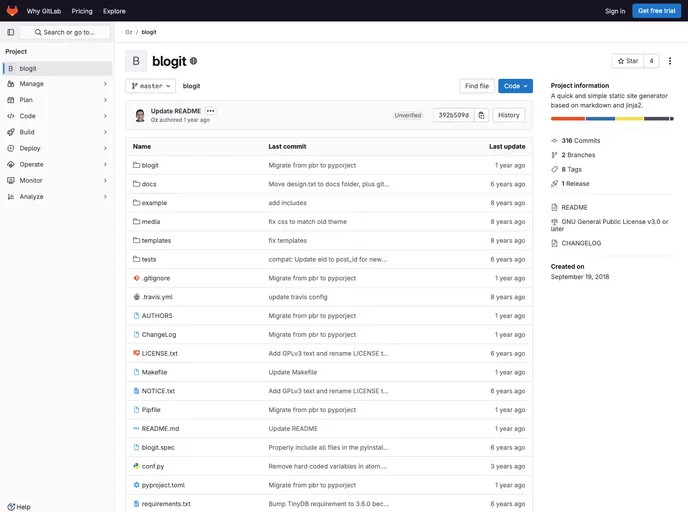Click the Build rocket sidebar icon

pyautogui.click(x=11, y=132)
